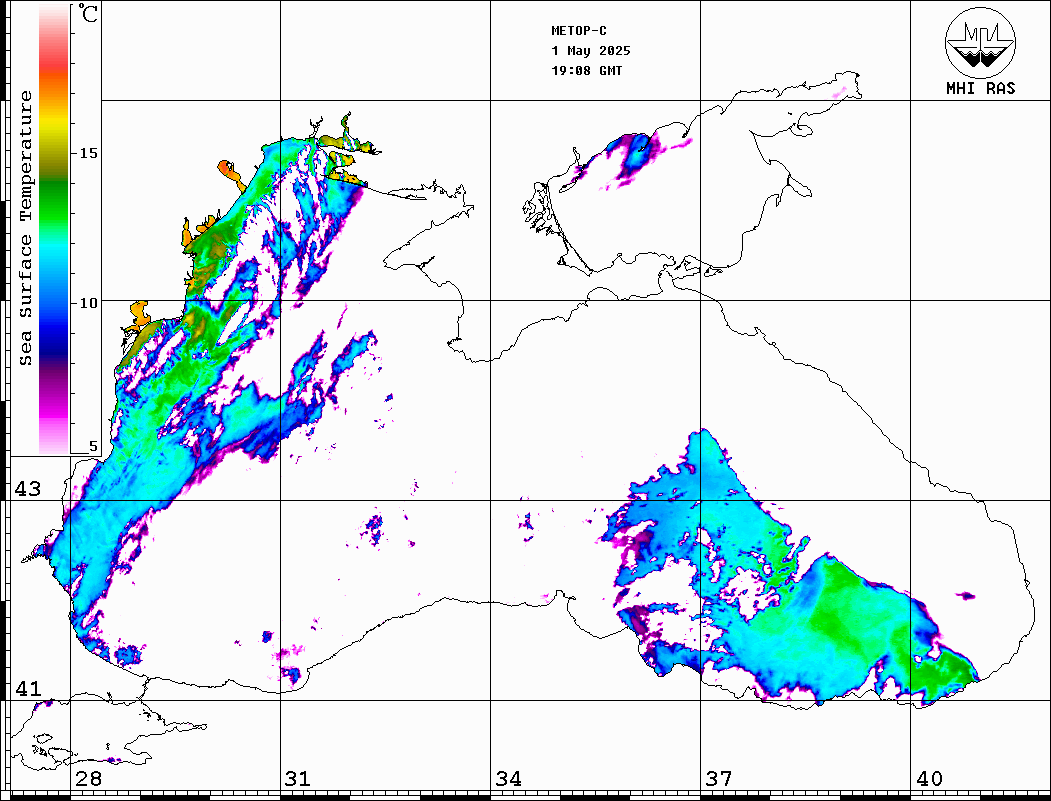Screen dimensions: 1051x801
Task: Click the 10 mark on temperature scale
Action: pyautogui.click(x=89, y=302)
